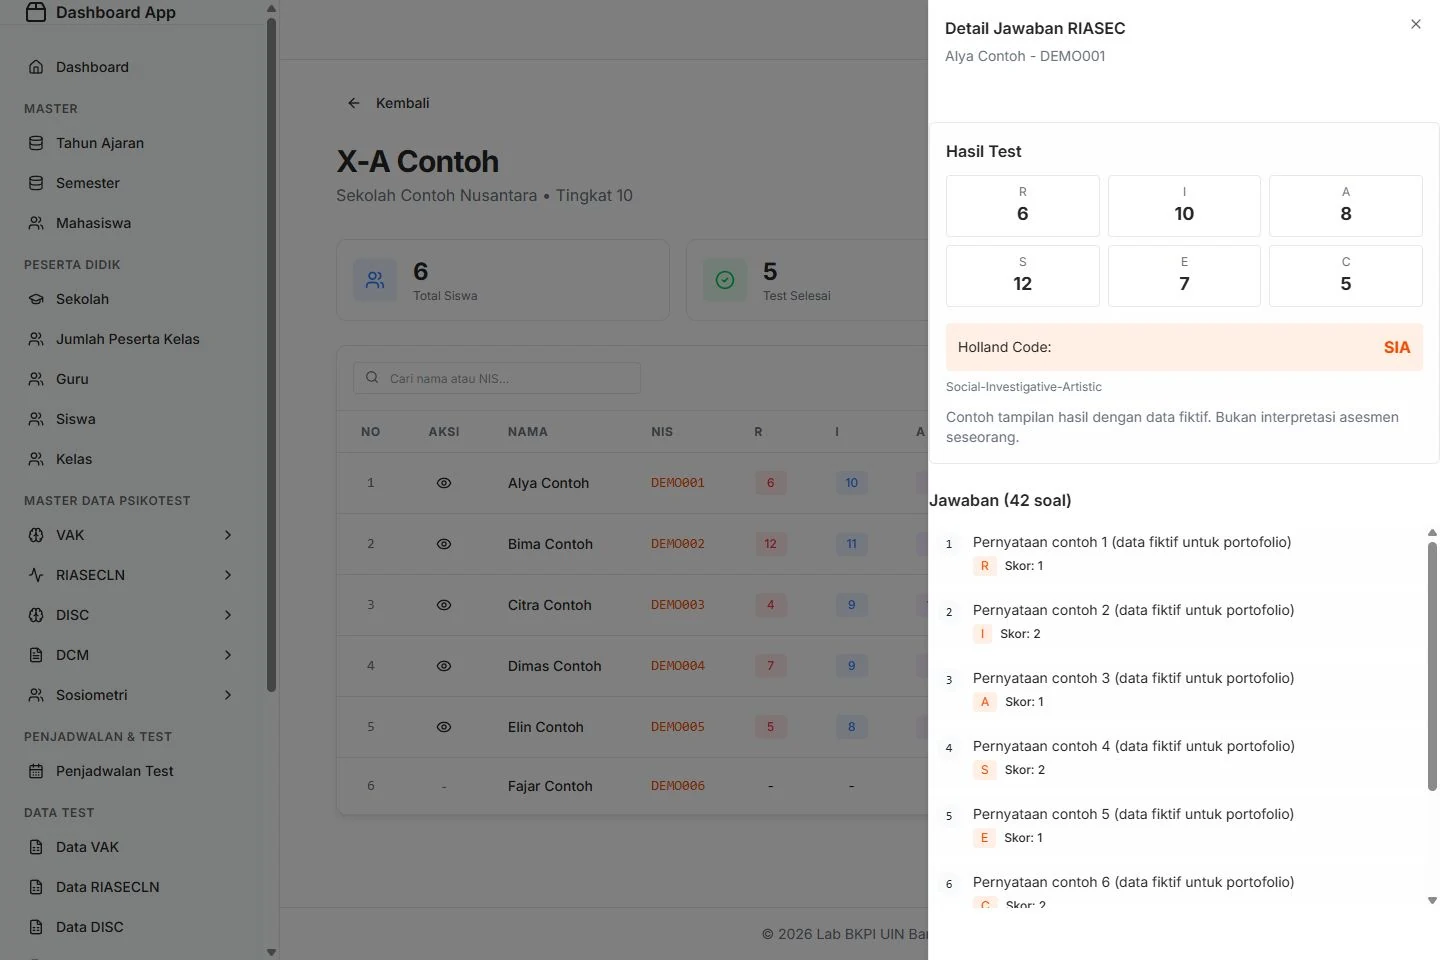Expand the RIASECLN submenu chevron
The height and width of the screenshot is (960, 1440).
[228, 575]
